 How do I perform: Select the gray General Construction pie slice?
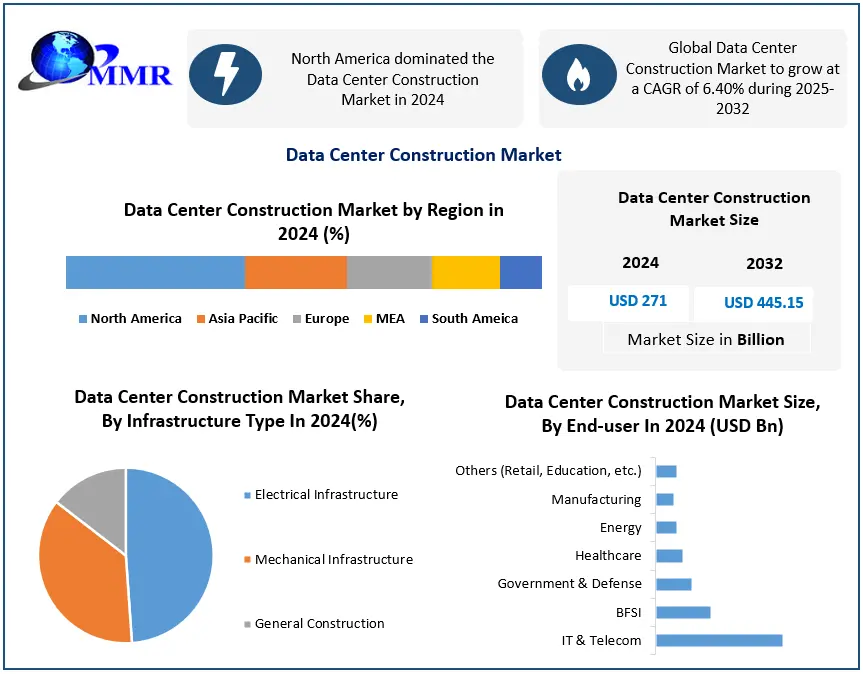[95, 505]
